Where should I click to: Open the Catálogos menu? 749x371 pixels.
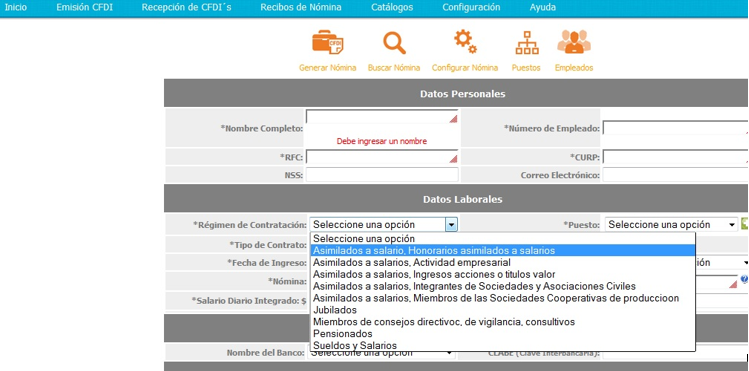click(392, 8)
